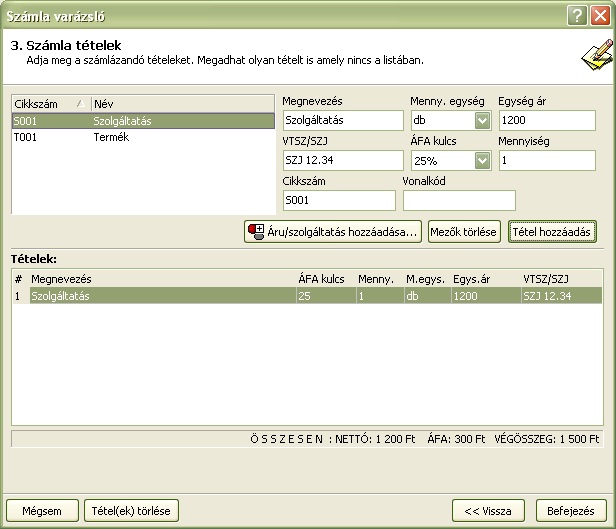Select S001 Szolgáltatás in product list
Viewport: 616px width, 529px height.
pos(140,121)
